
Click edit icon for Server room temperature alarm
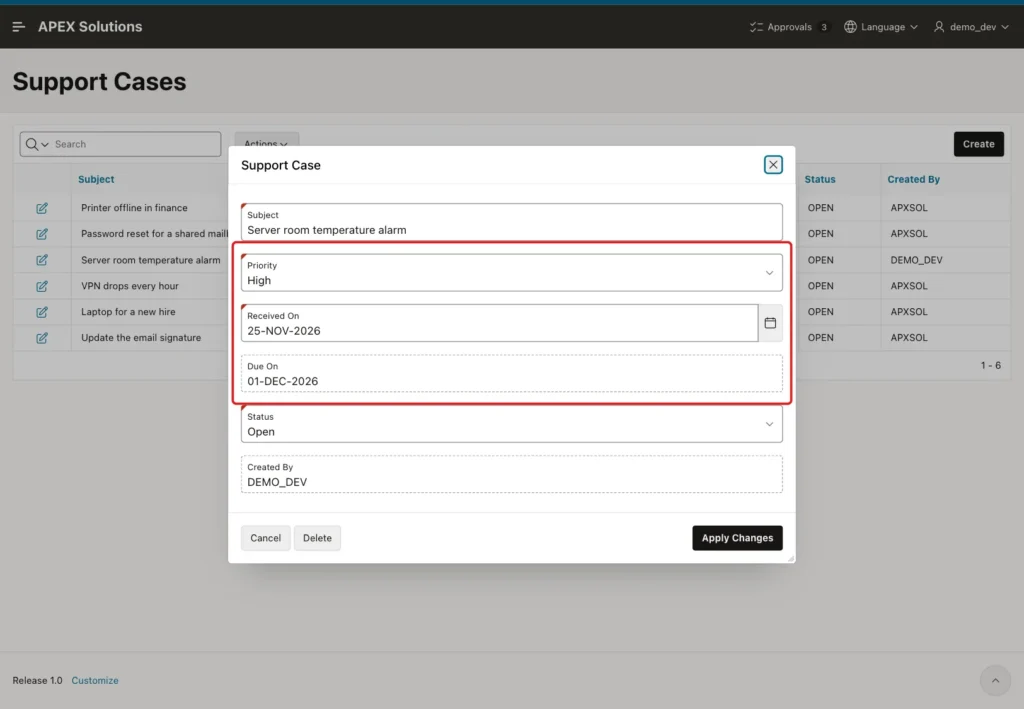click(x=42, y=260)
